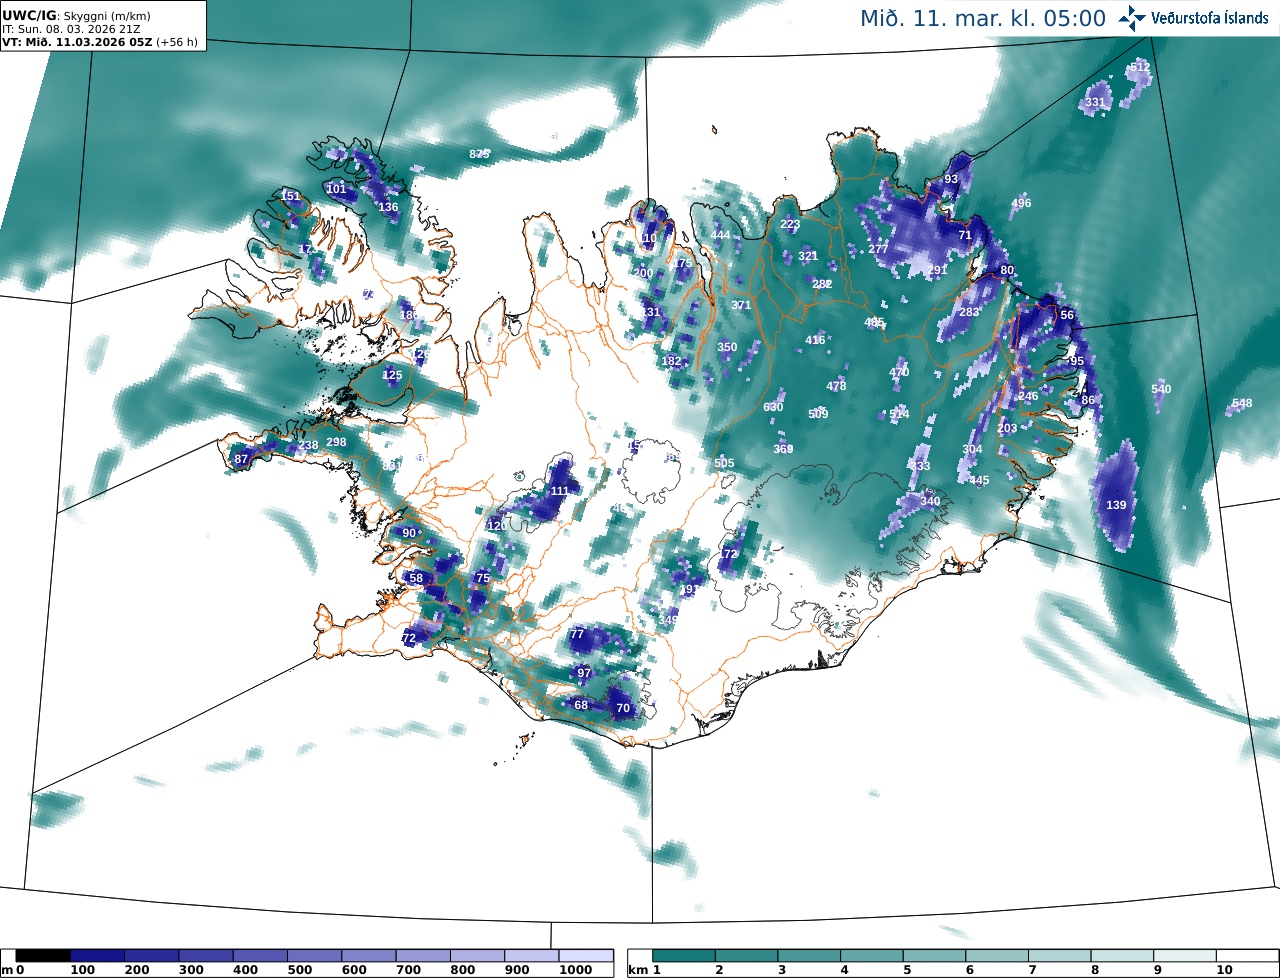Screen dimensions: 1280x978
Task: Click the visibility value 298 on the map
Action: (336, 442)
